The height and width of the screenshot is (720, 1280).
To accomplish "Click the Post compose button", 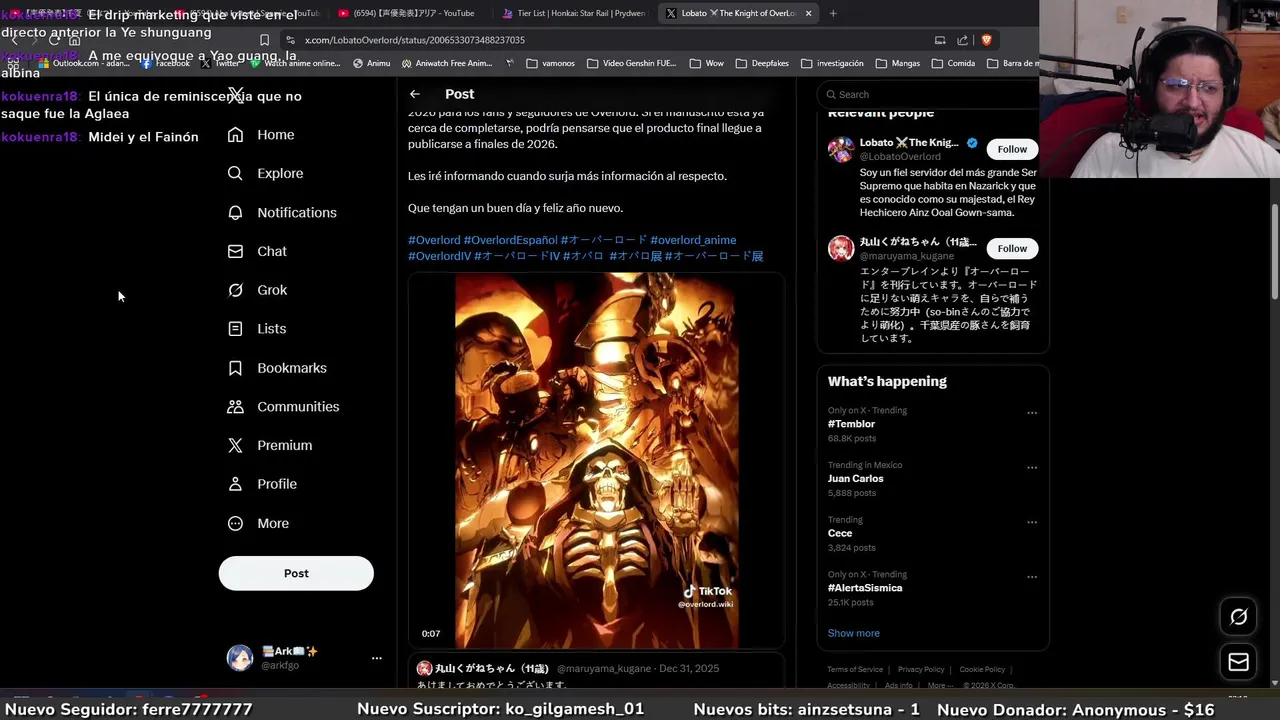I will click(x=296, y=573).
